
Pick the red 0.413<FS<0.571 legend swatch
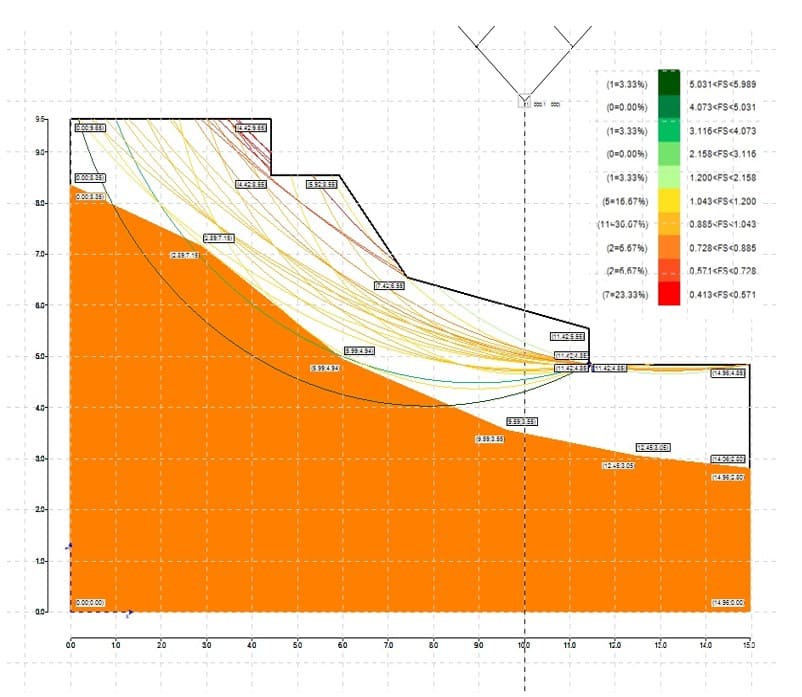pos(669,294)
